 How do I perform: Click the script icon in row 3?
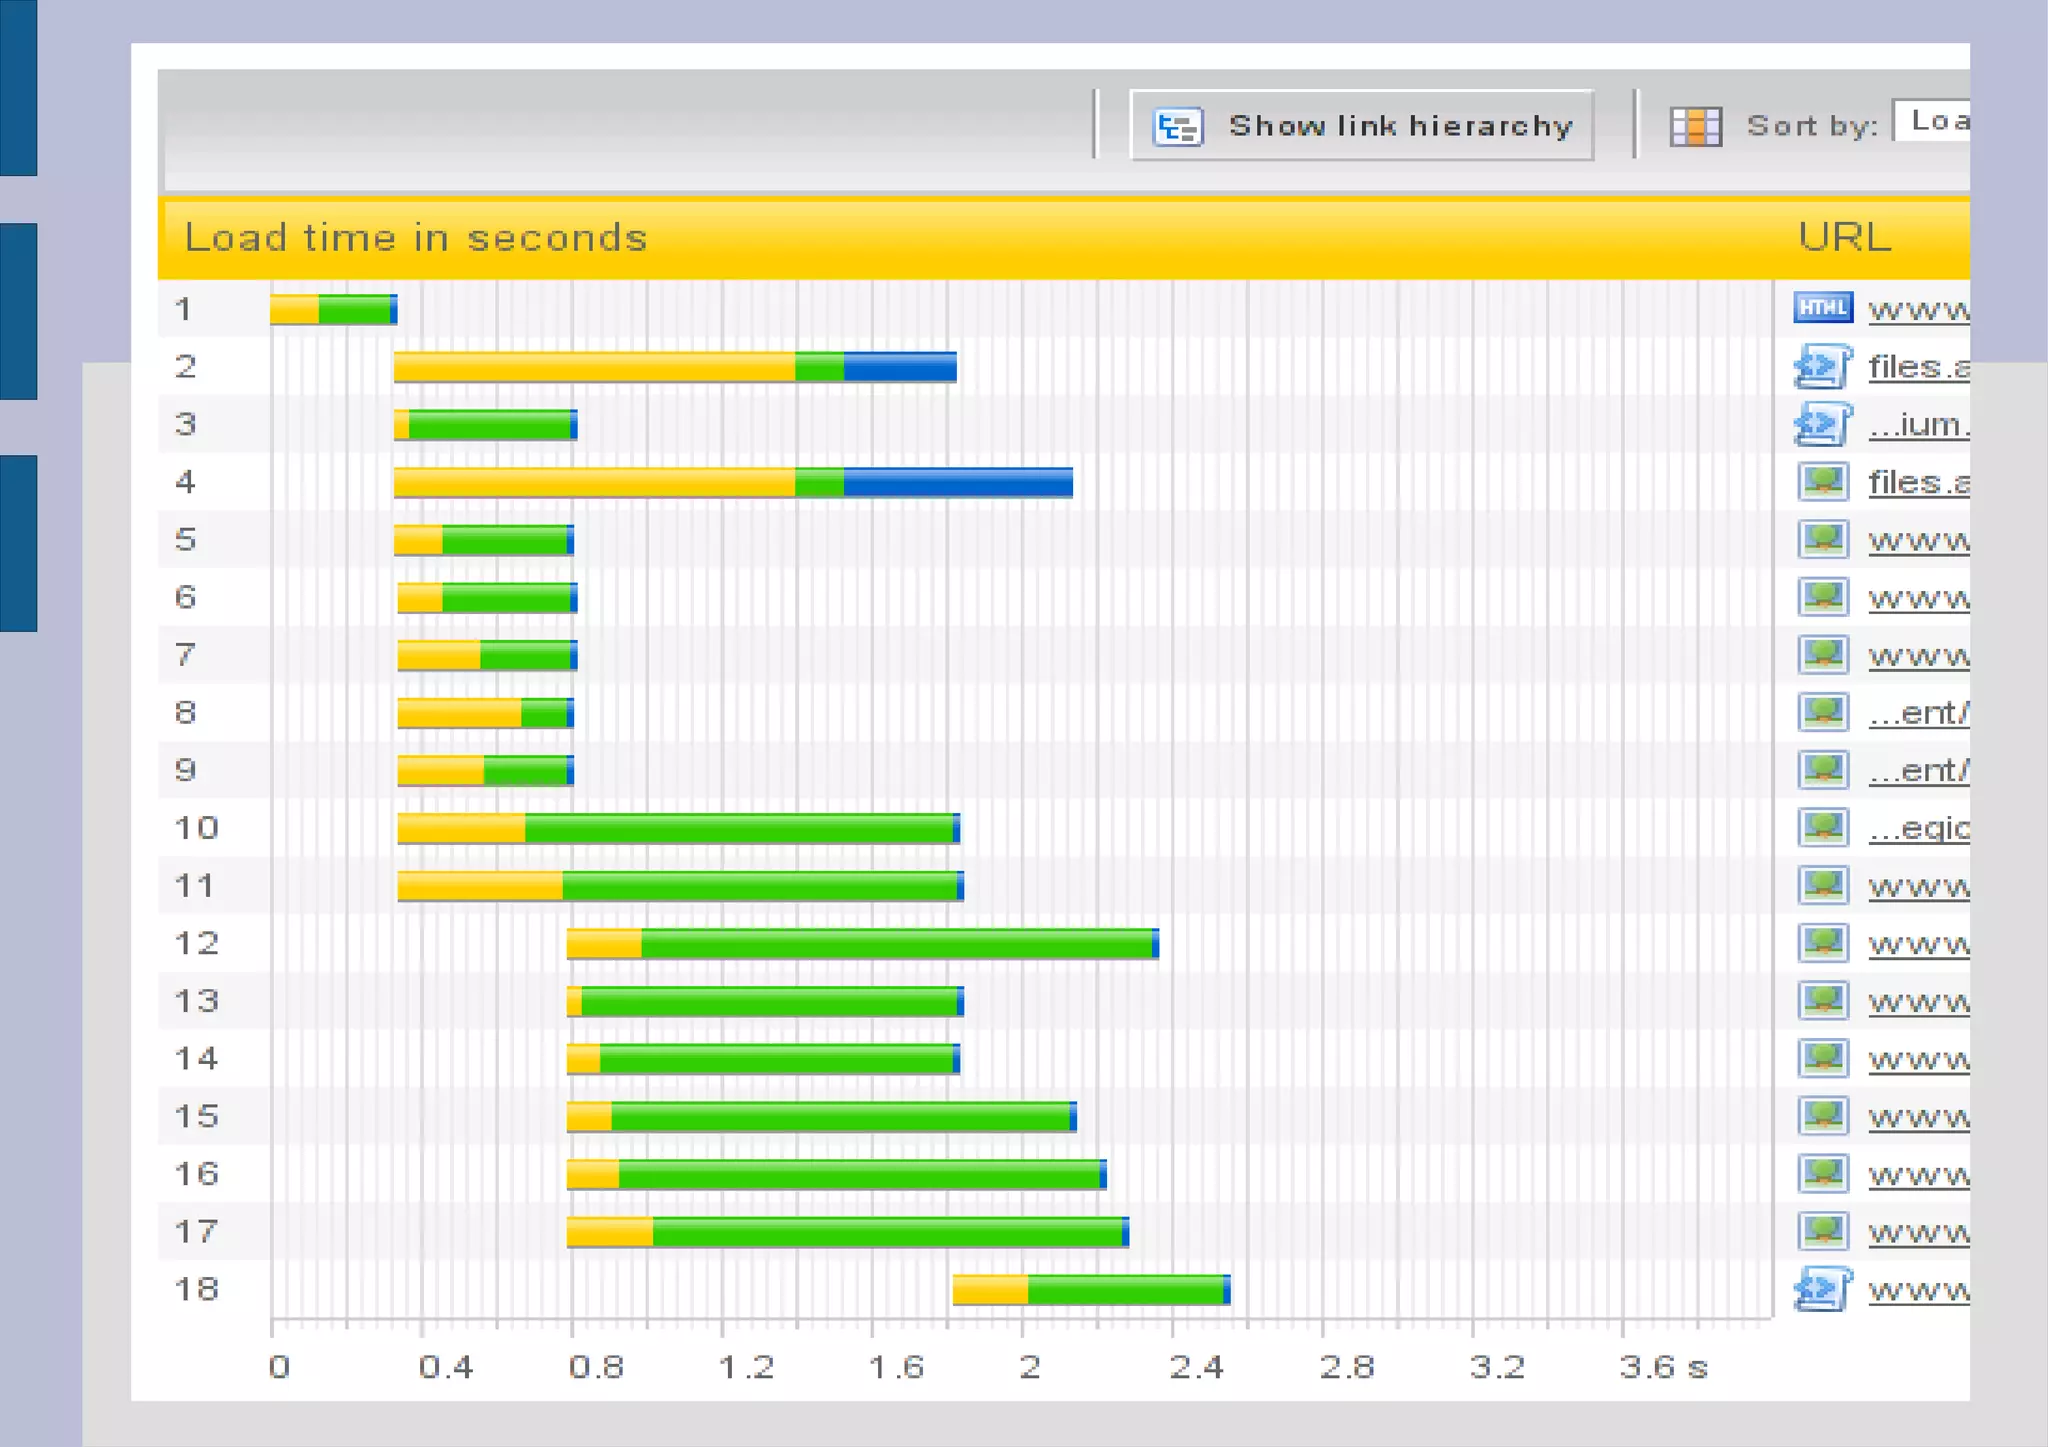pyautogui.click(x=1822, y=424)
